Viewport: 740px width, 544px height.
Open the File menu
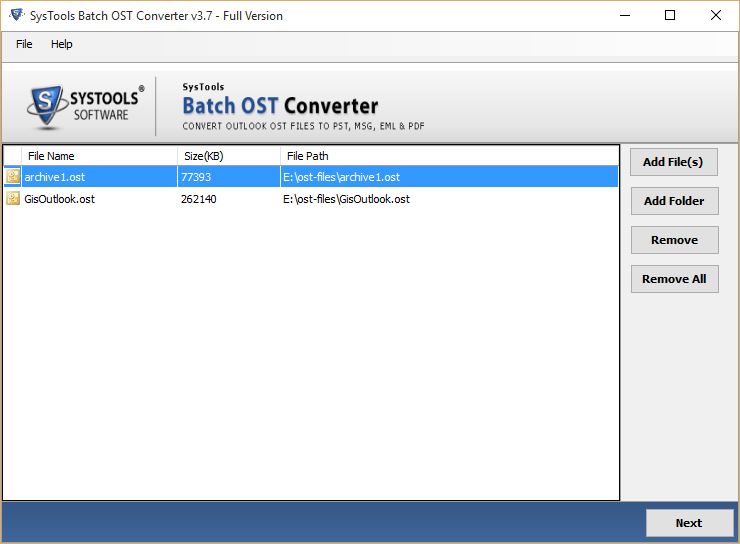point(24,44)
